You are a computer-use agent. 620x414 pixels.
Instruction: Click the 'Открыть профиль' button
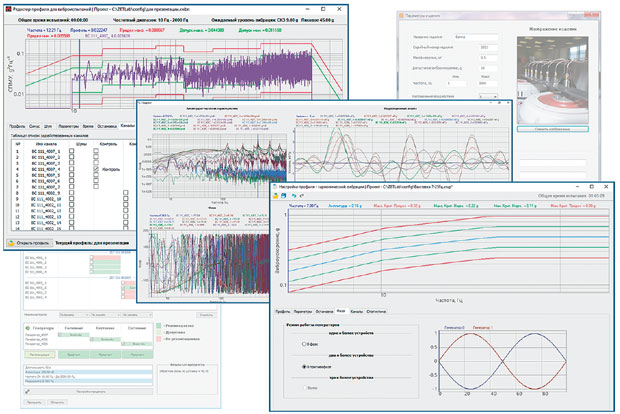point(28,243)
